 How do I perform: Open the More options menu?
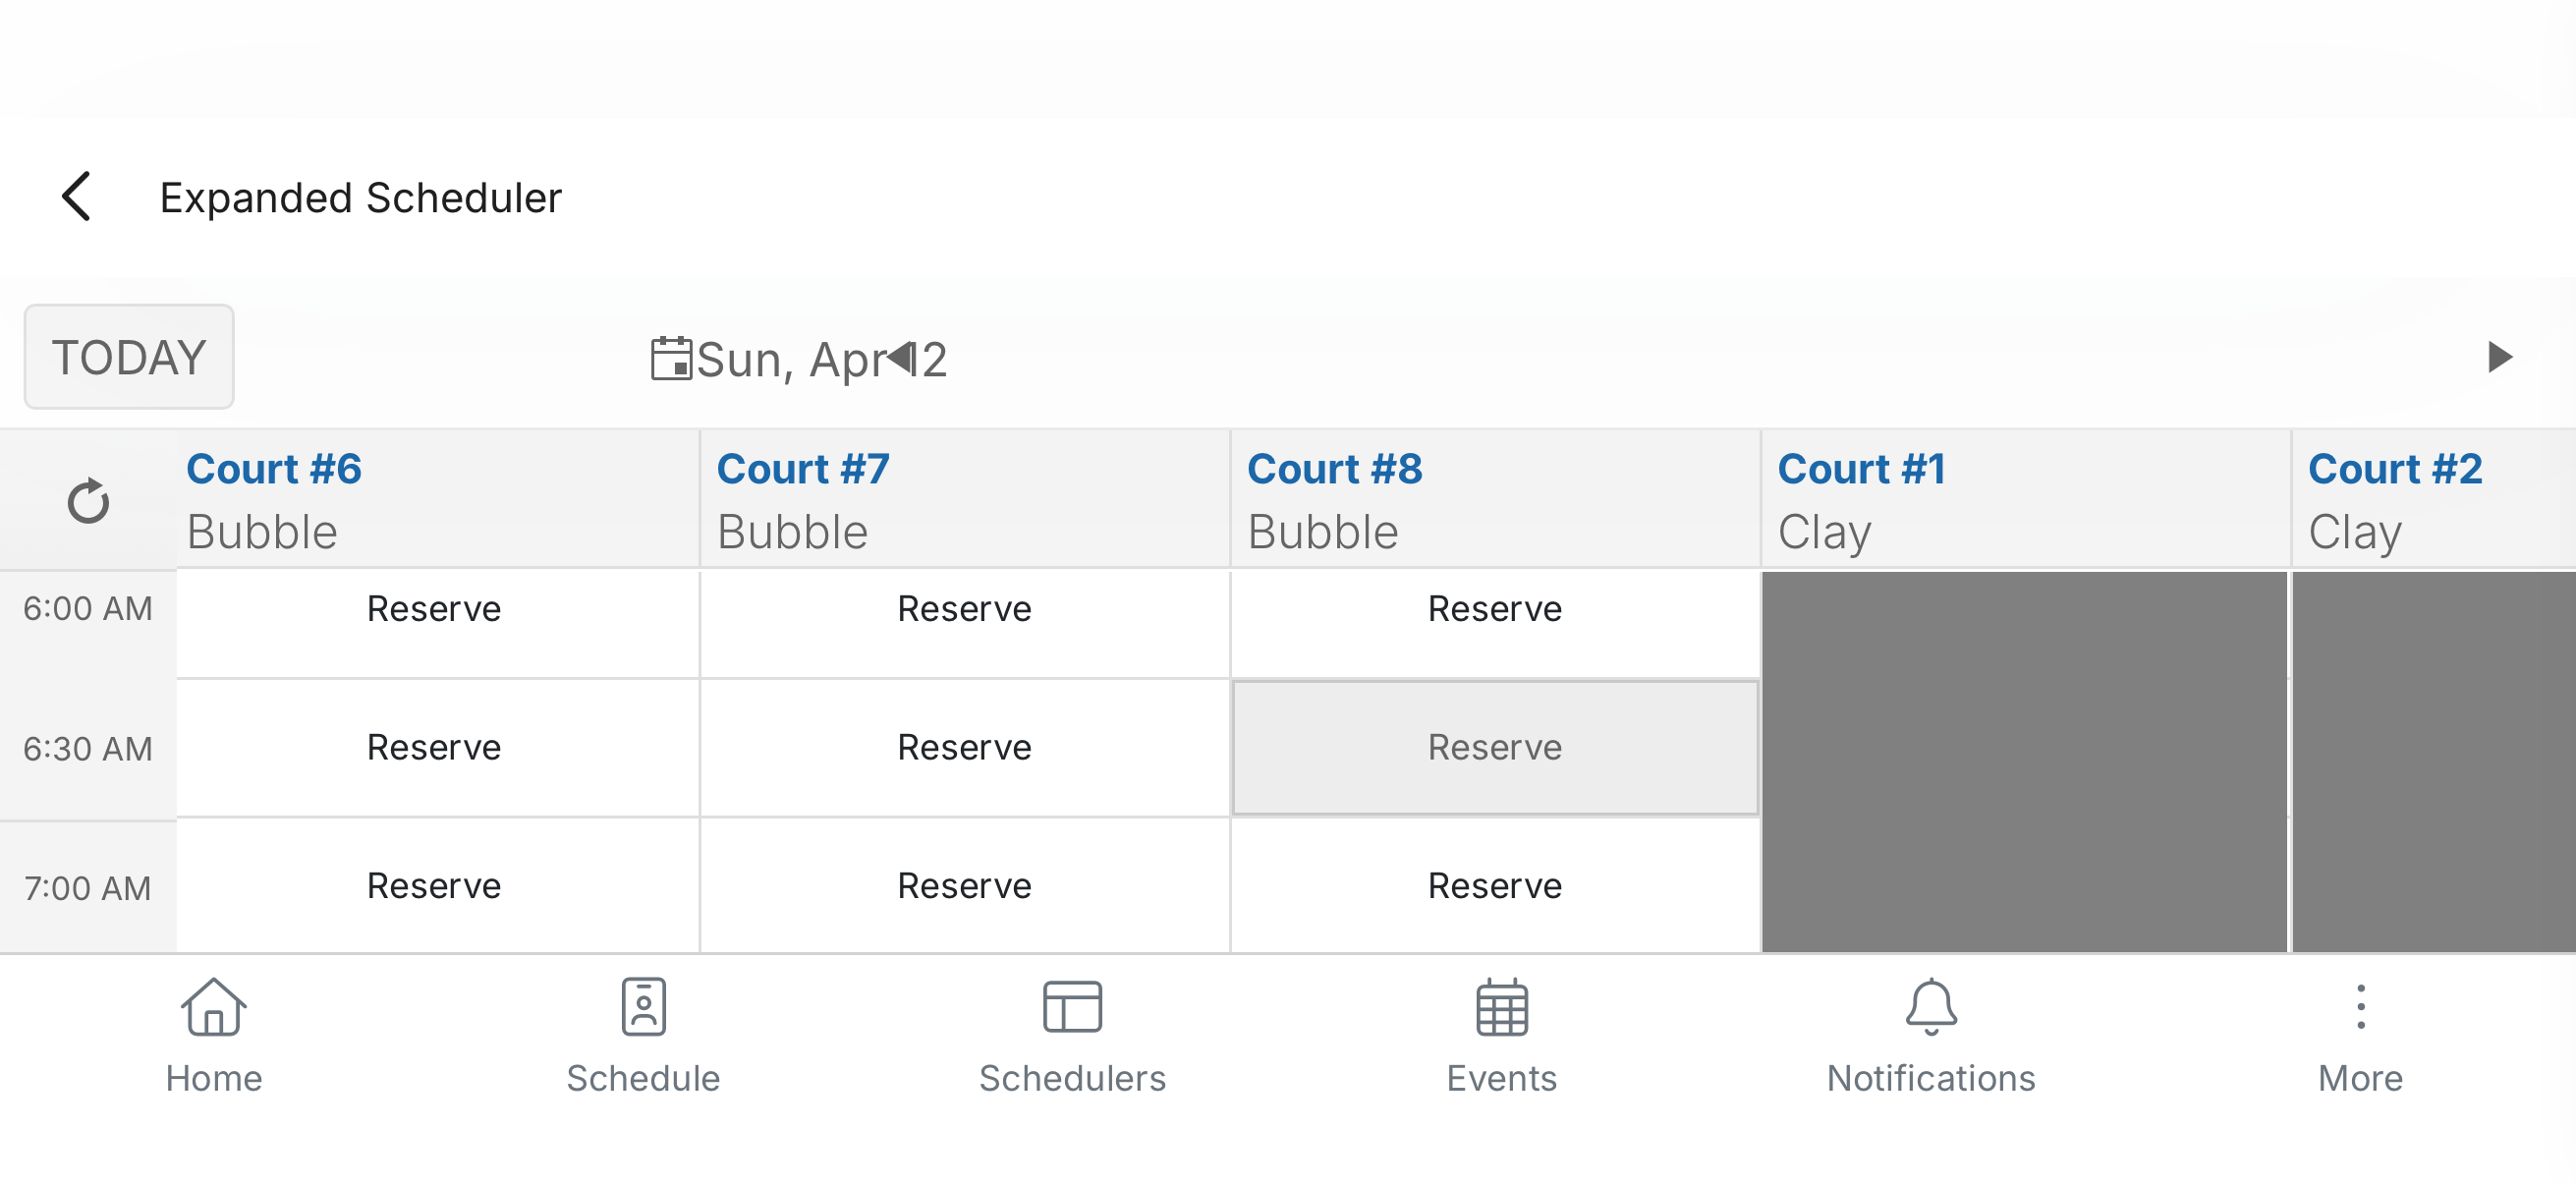(x=2360, y=1035)
